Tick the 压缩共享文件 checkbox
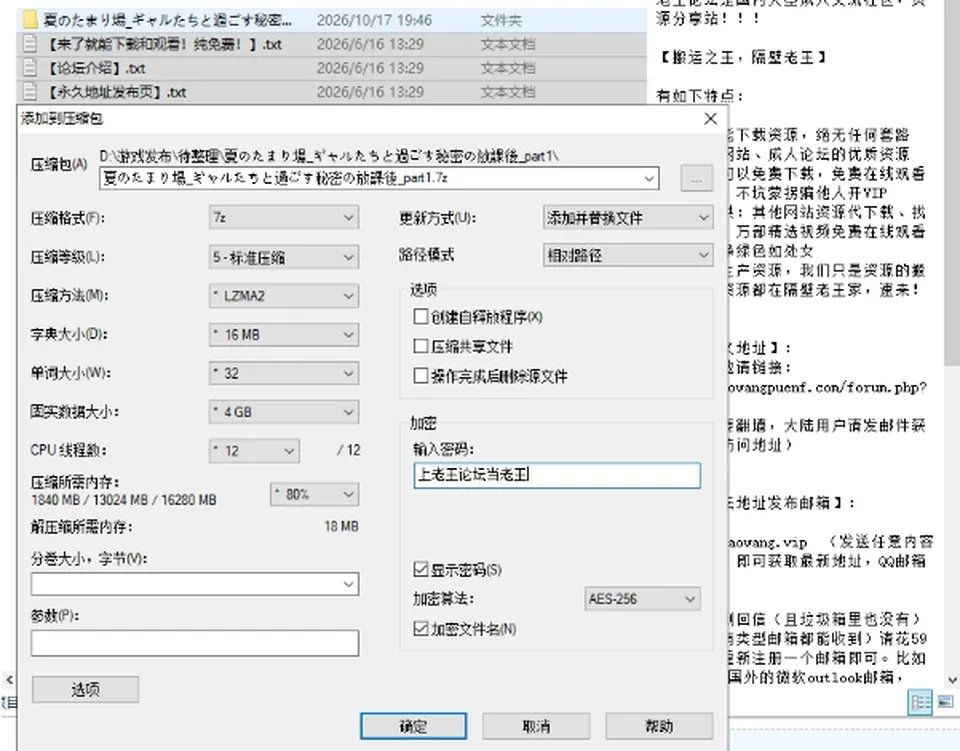This screenshot has width=960, height=751. click(421, 346)
